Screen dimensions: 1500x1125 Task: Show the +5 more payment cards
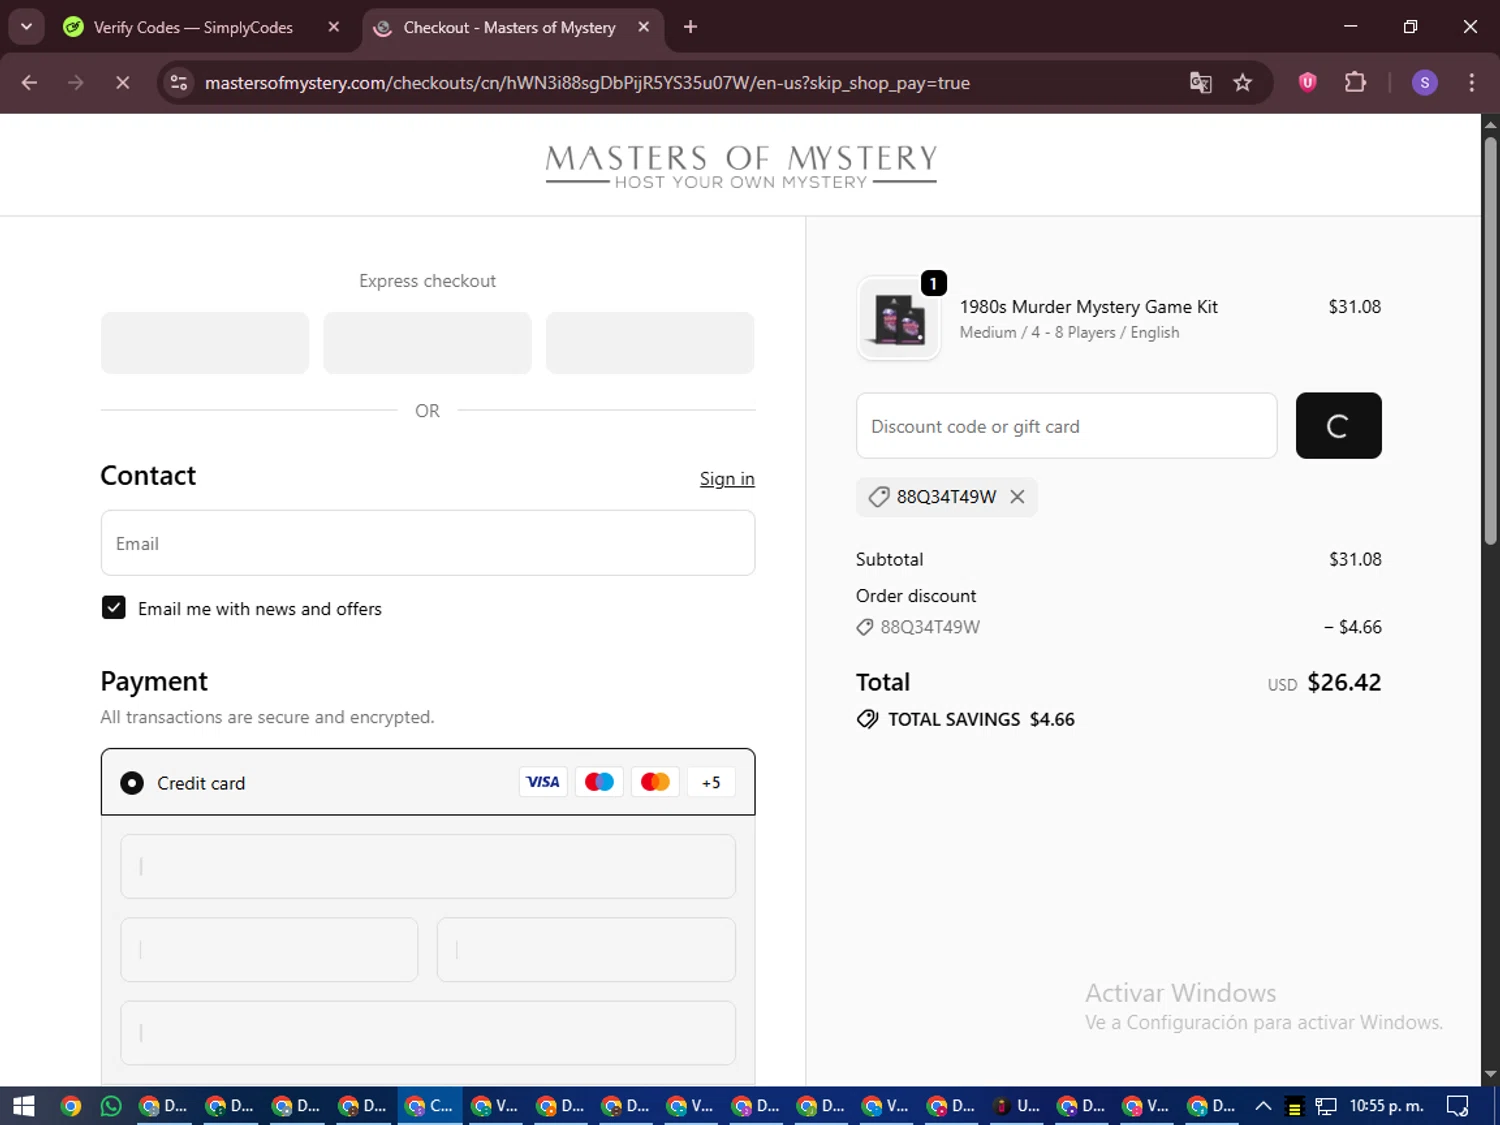711,782
